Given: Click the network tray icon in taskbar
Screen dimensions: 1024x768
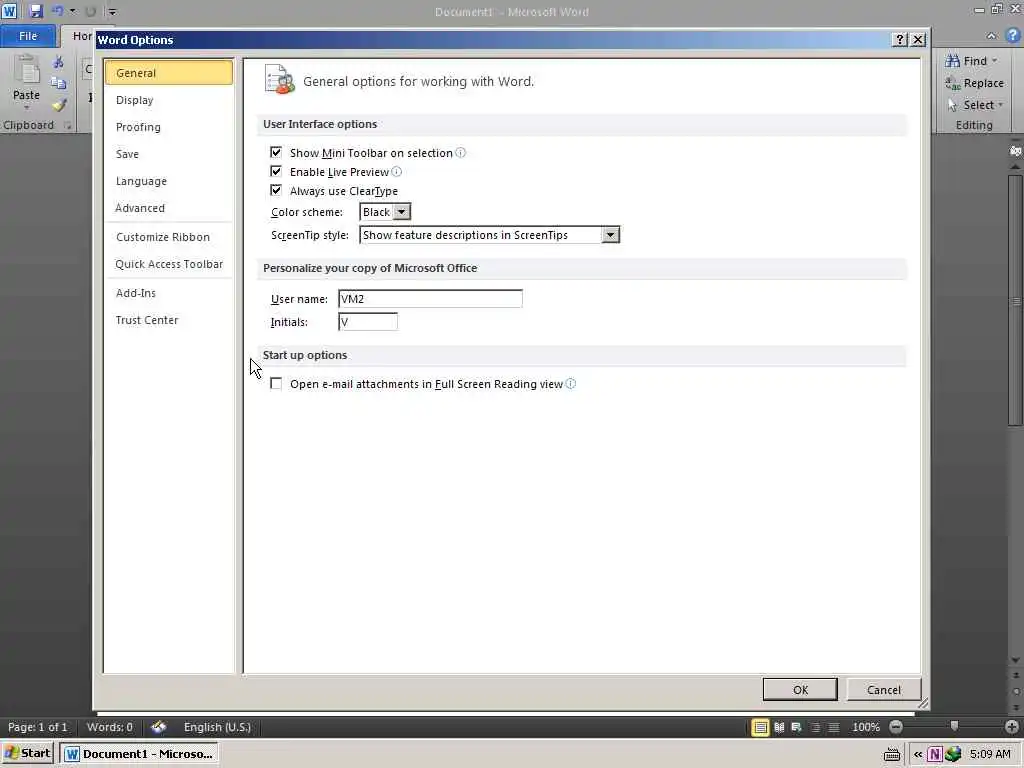Looking at the screenshot, I should coord(953,754).
